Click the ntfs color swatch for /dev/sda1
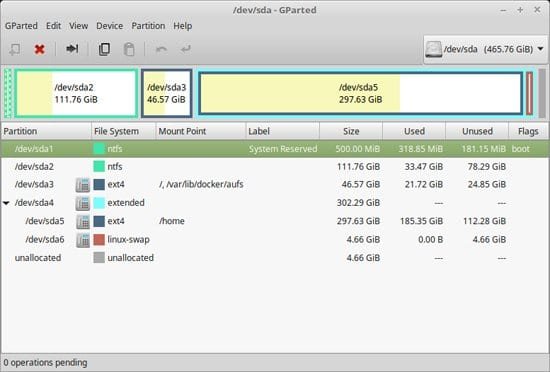 pyautogui.click(x=99, y=149)
